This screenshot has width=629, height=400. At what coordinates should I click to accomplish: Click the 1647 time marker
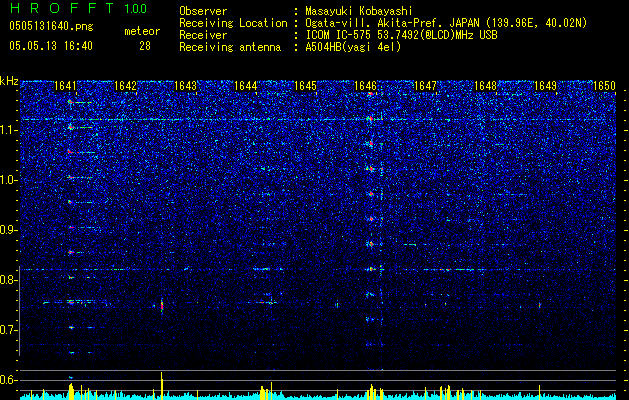tap(425, 86)
